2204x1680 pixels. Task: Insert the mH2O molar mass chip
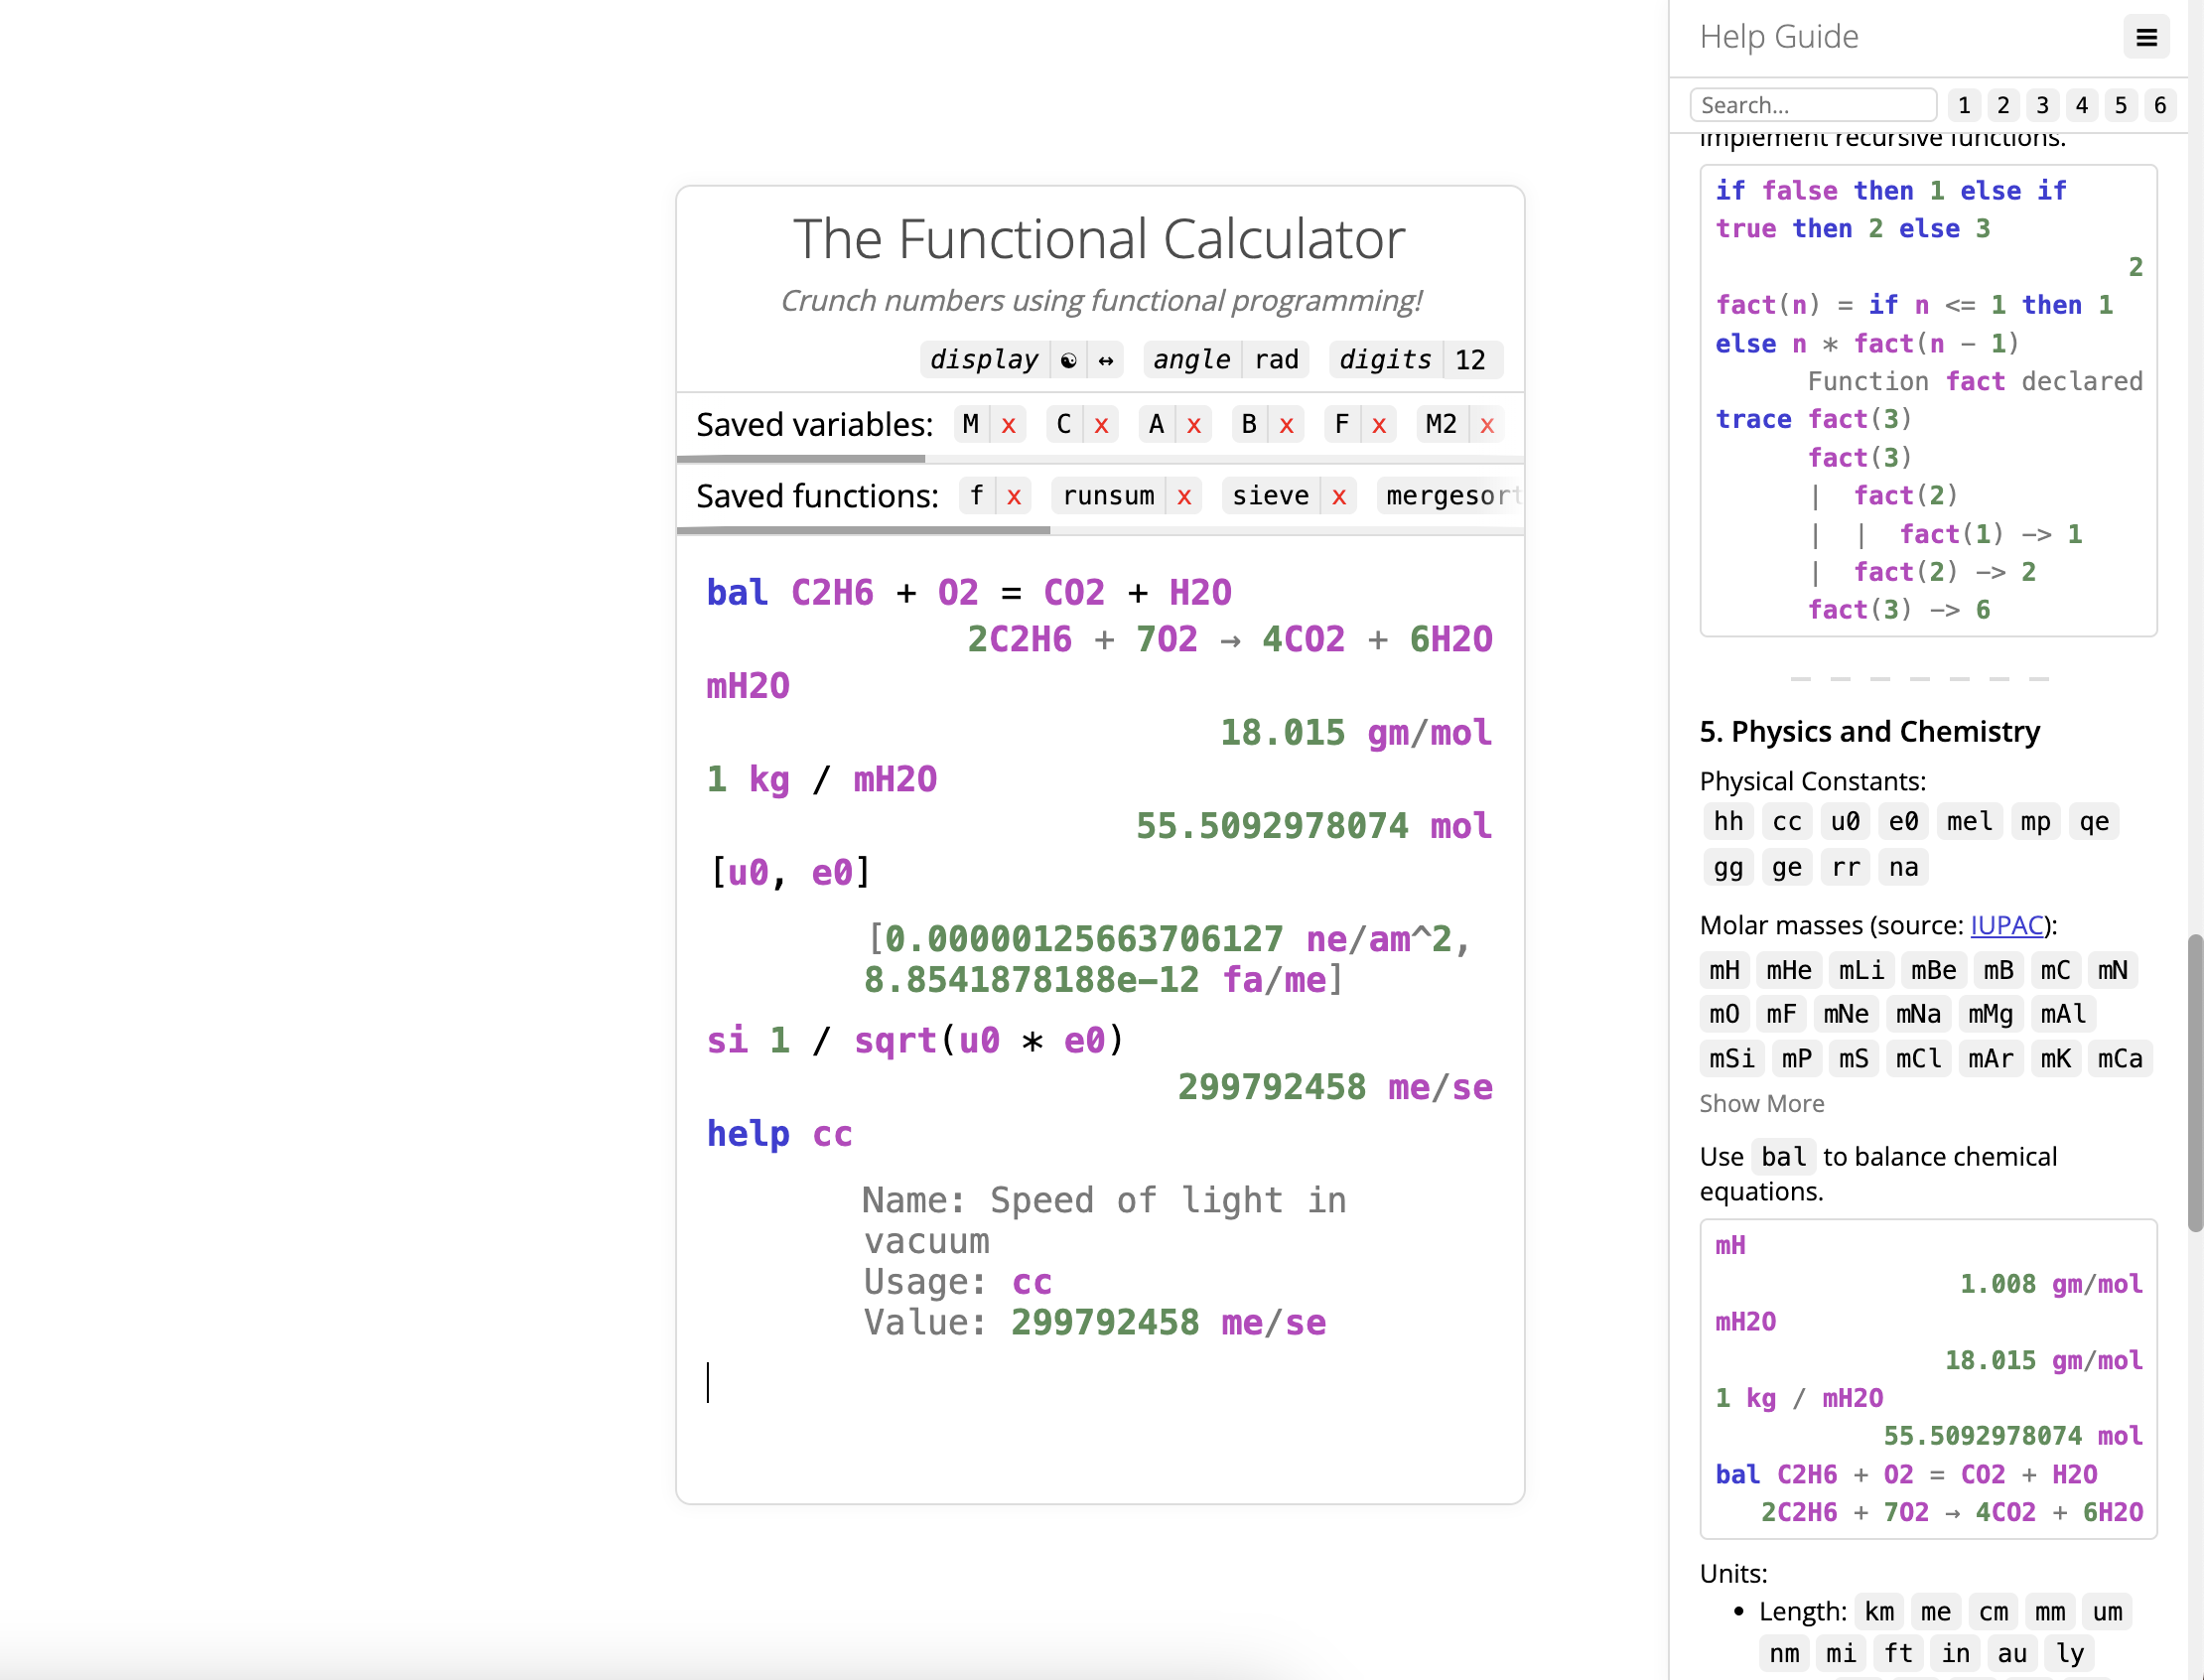click(x=1745, y=1321)
